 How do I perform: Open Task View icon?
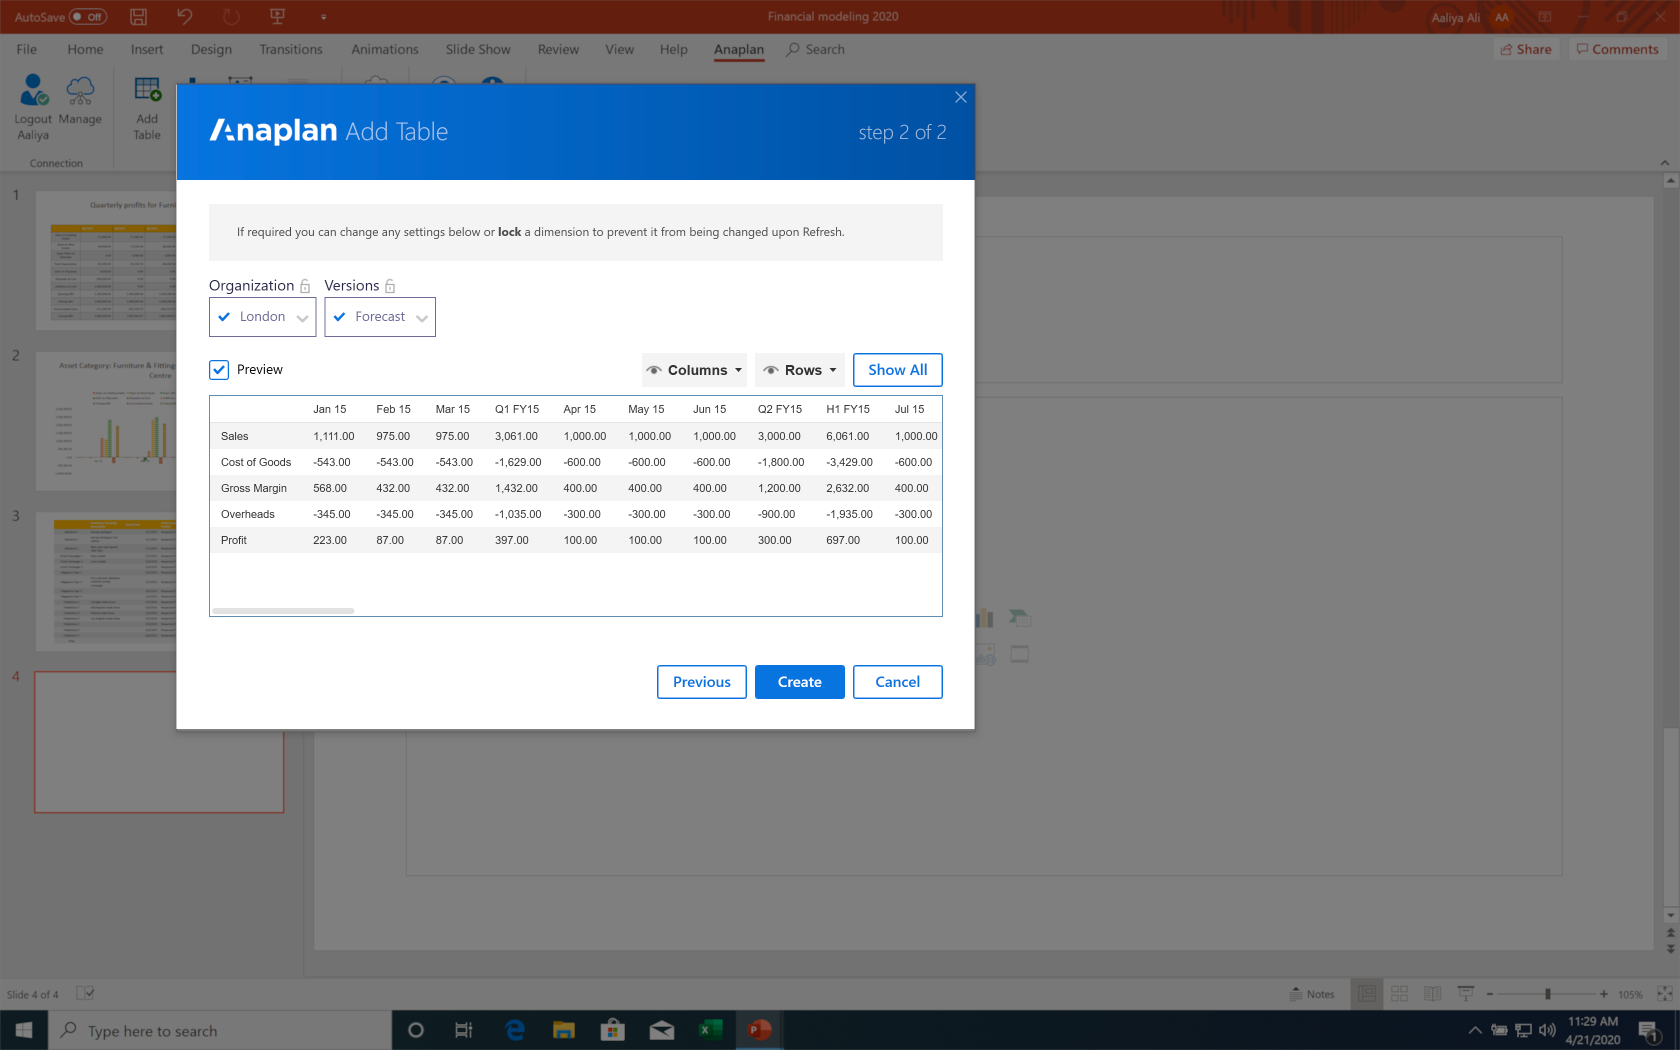(464, 1030)
